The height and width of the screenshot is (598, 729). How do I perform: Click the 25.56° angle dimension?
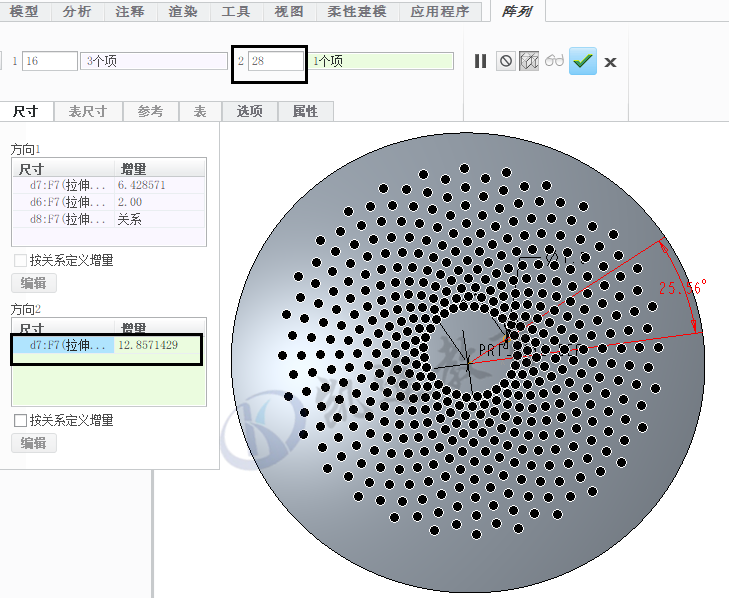[x=683, y=287]
